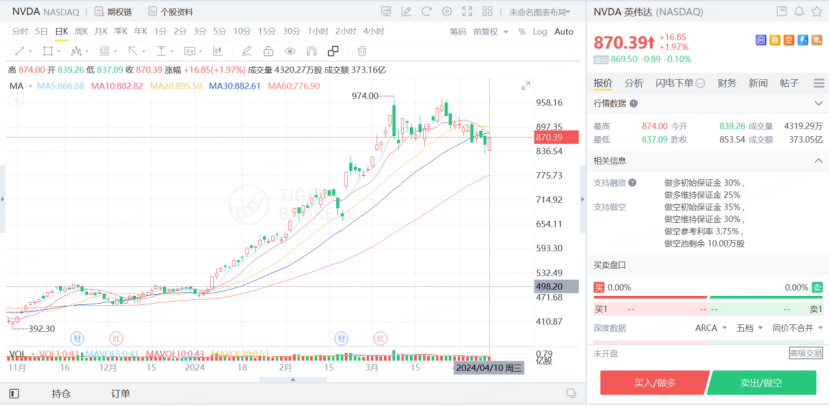Open chart settings gear
The width and height of the screenshot is (829, 407).
447,11
